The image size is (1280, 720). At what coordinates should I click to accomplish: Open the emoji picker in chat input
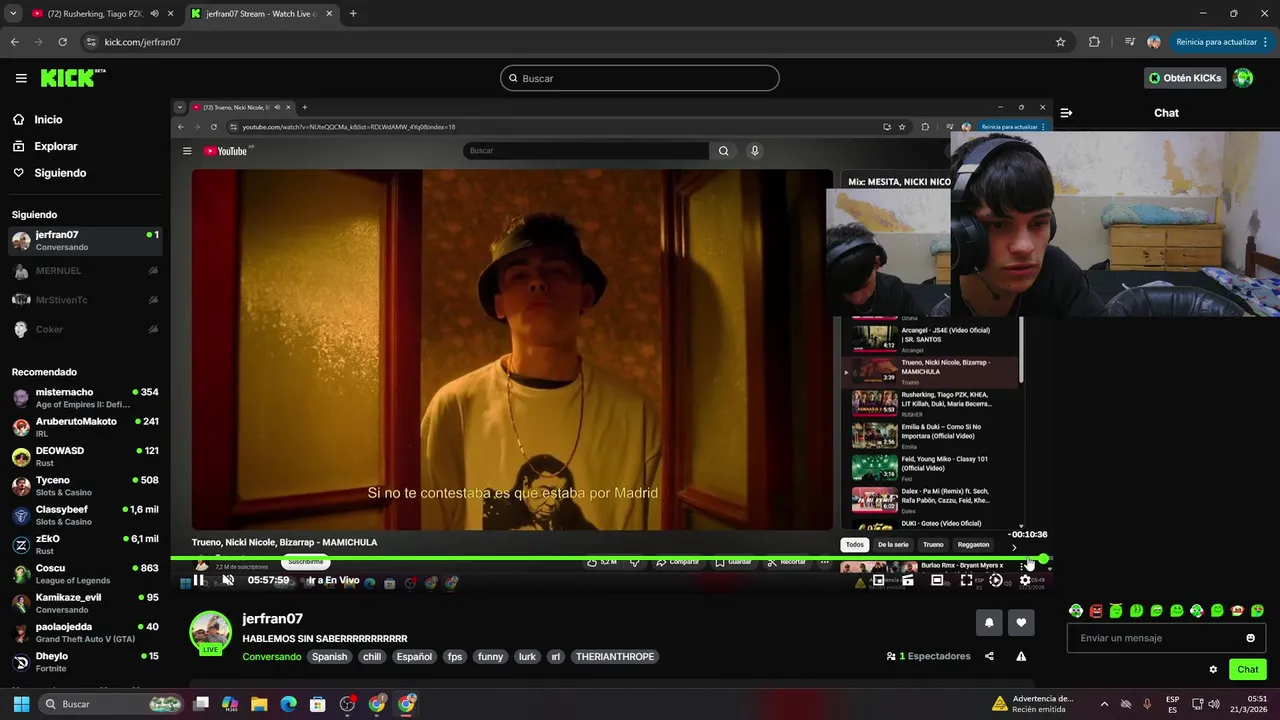tap(1250, 638)
